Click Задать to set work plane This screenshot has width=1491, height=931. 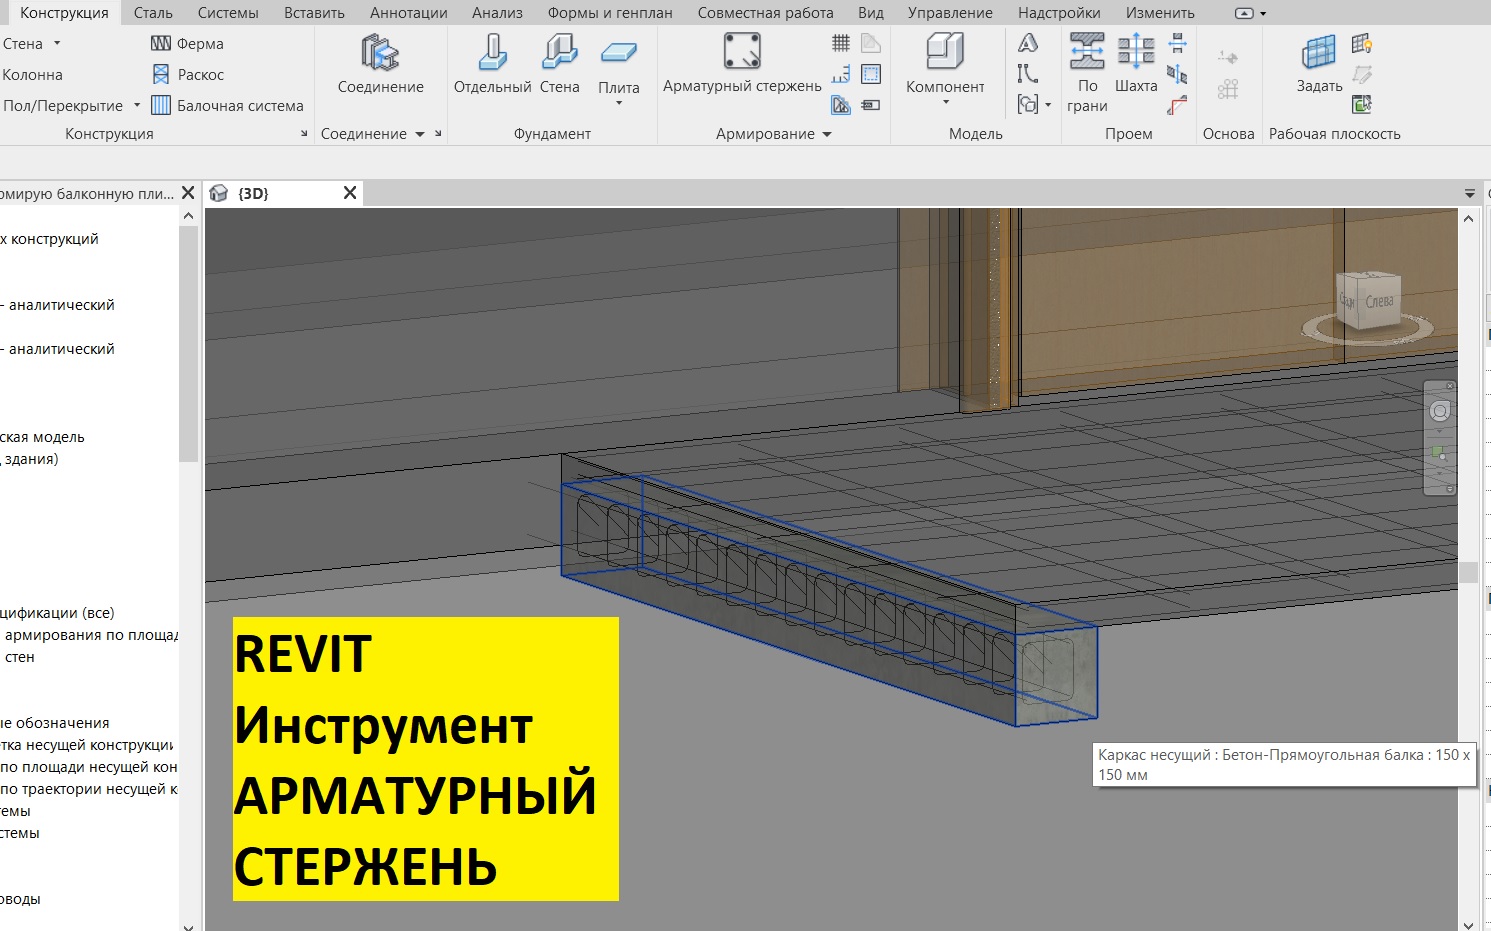tap(1319, 65)
